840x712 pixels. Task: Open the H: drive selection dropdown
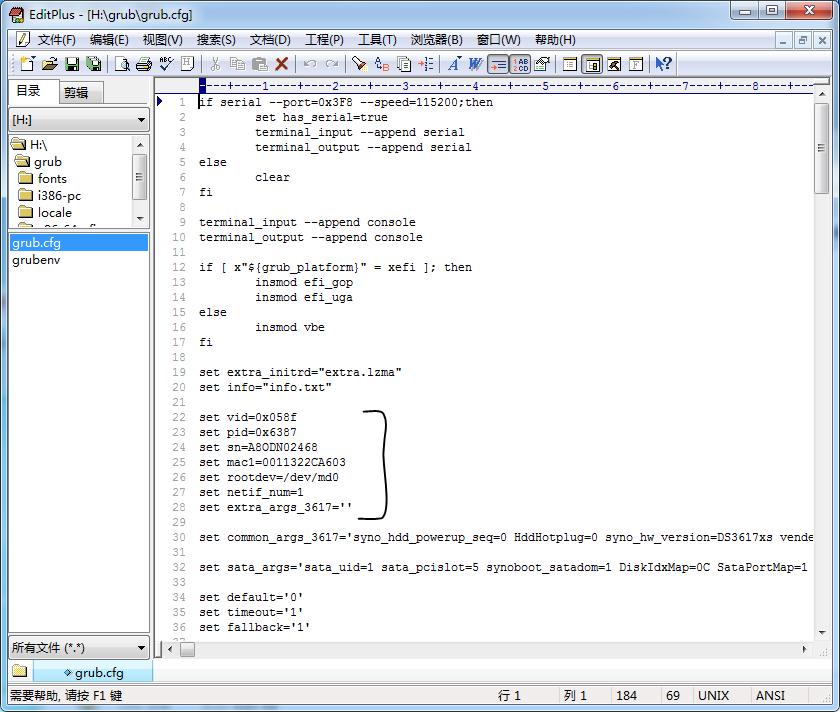(x=141, y=120)
